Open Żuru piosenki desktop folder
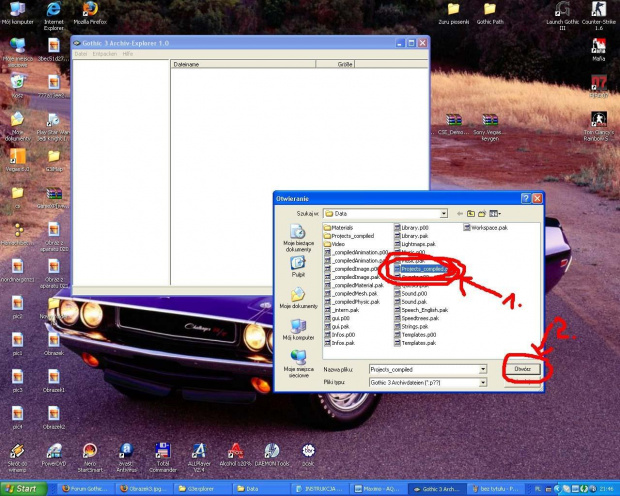620x496 pixels. [x=454, y=13]
